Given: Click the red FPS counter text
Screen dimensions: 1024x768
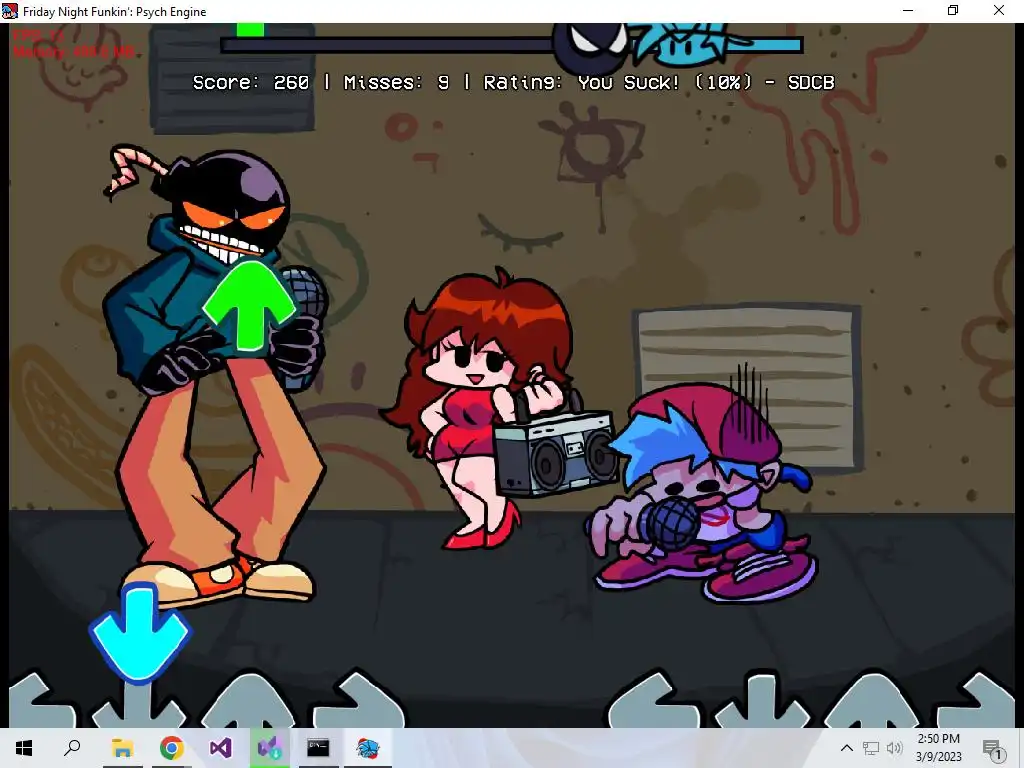Looking at the screenshot, I should [39, 35].
